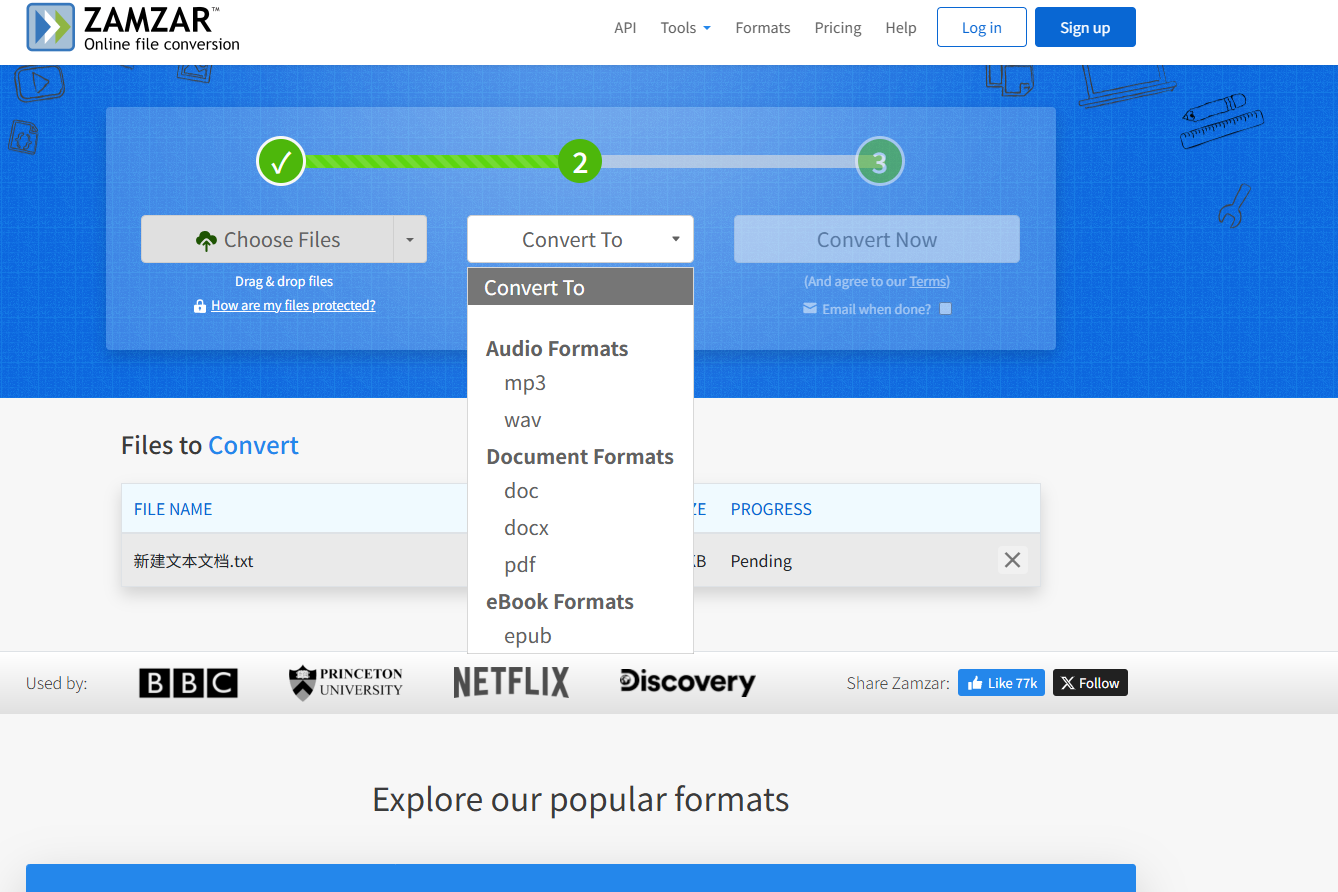Screen dimensions: 1338x892
Task: Remove 新建文本文档.txt with the X icon
Action: pos(1012,560)
